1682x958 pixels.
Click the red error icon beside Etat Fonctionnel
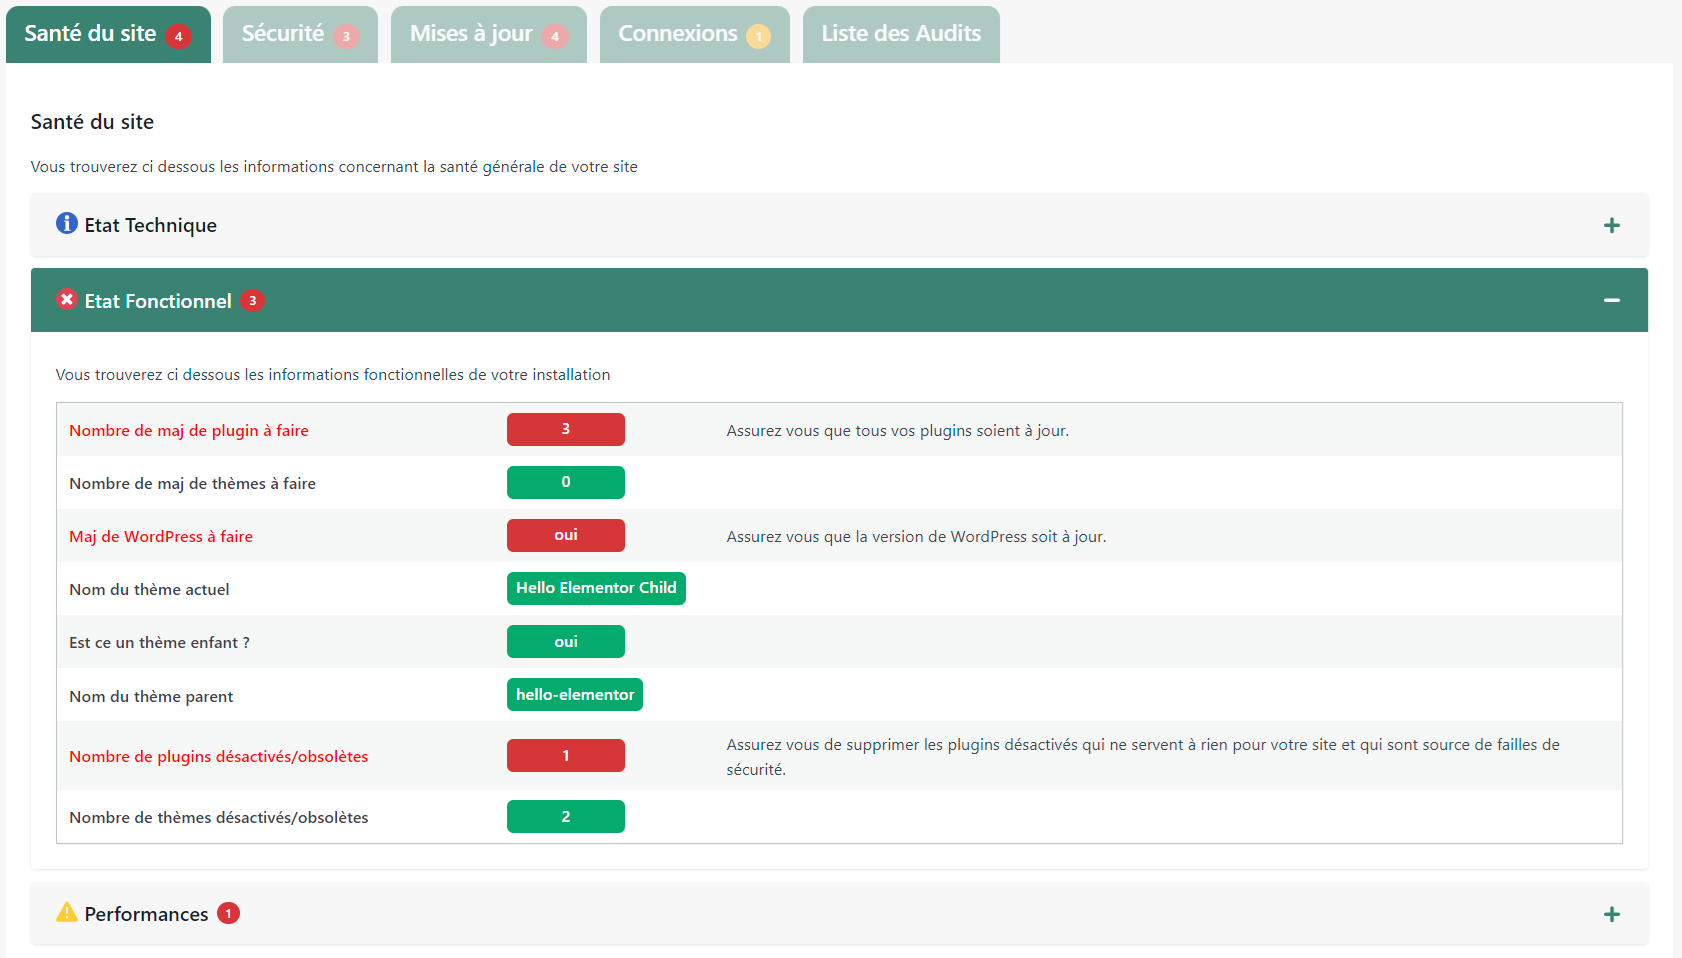[67, 299]
